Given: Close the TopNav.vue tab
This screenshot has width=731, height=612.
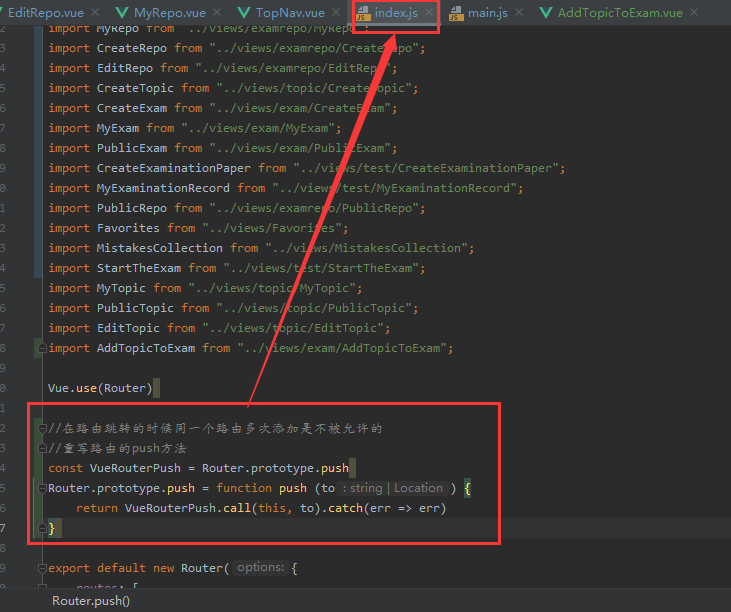Looking at the screenshot, I should (x=336, y=12).
